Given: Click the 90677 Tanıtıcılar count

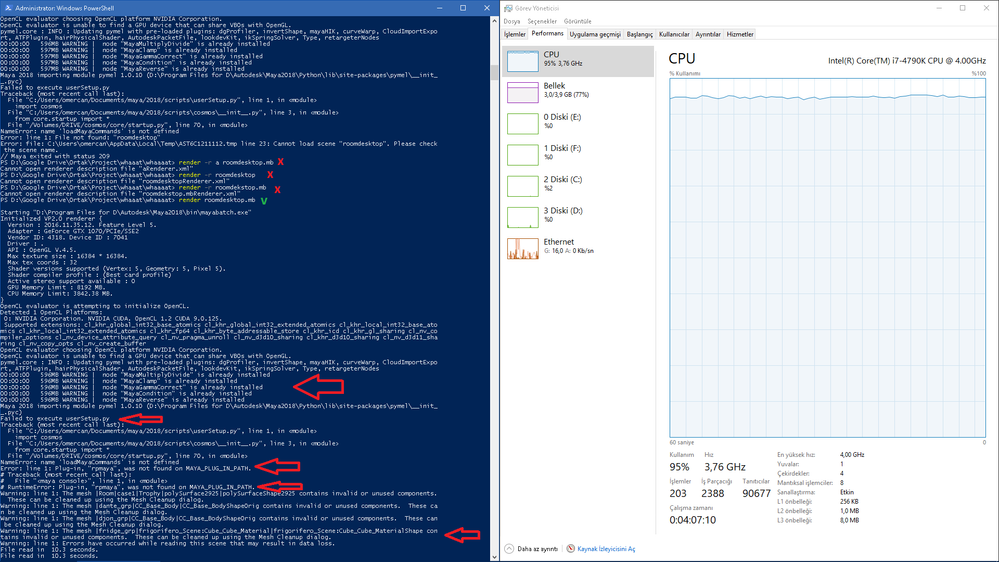Looking at the screenshot, I should [756, 494].
